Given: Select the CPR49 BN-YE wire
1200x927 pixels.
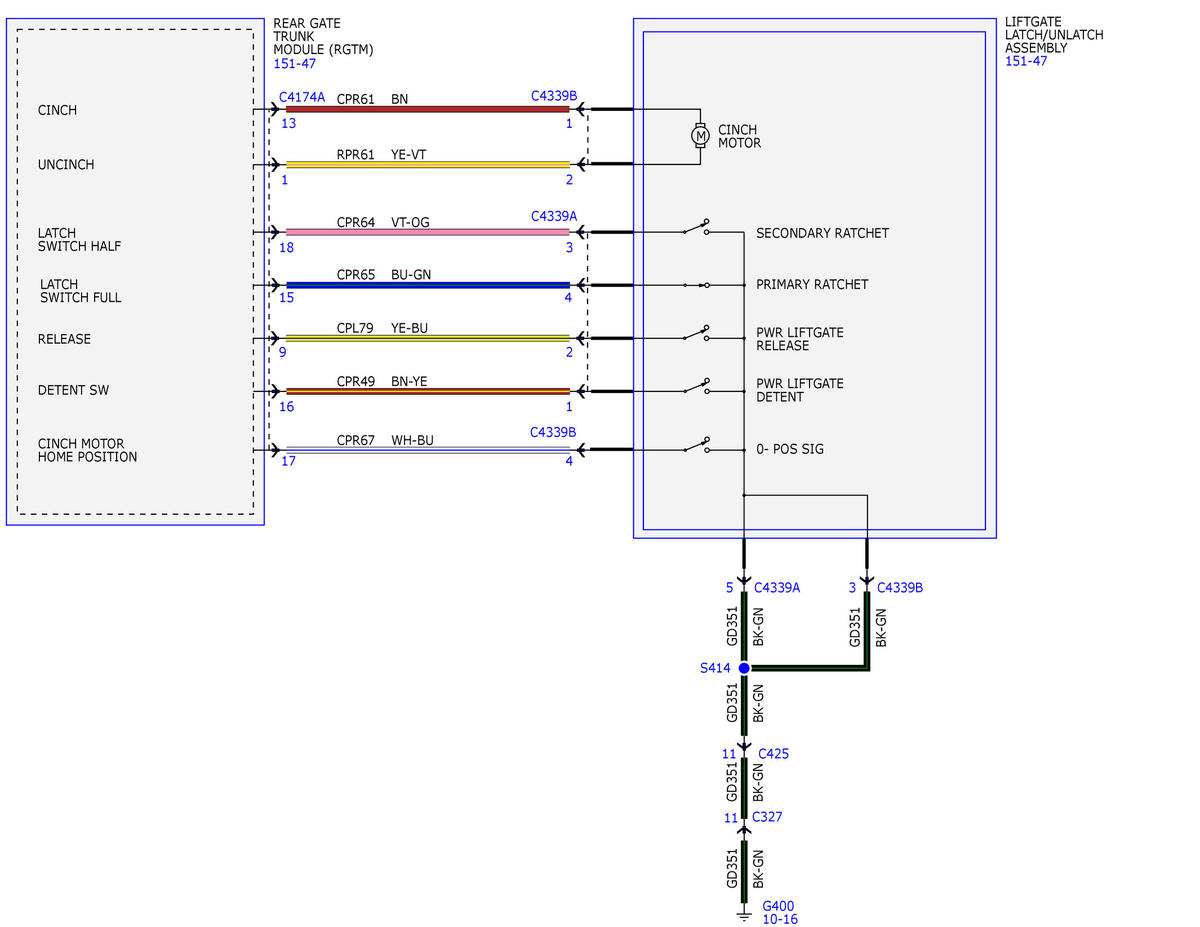Looking at the screenshot, I should pos(428,391).
